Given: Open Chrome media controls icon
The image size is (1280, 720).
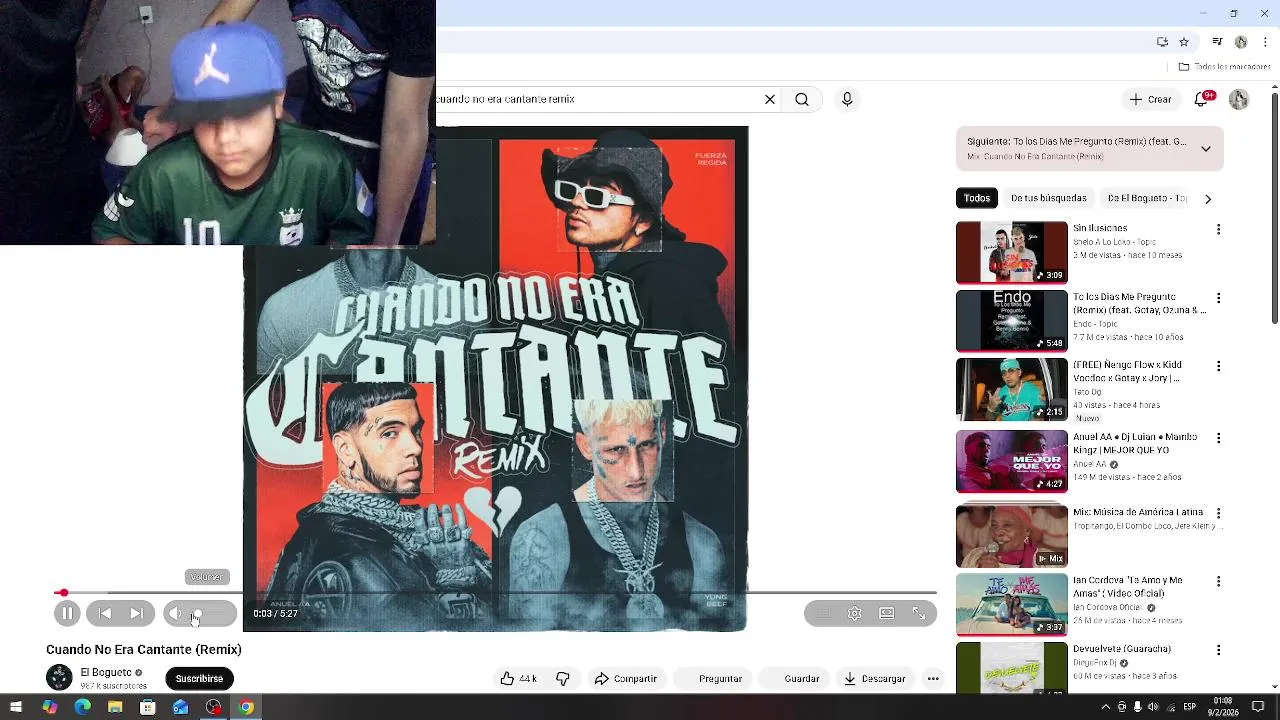Looking at the screenshot, I should point(1217,42).
